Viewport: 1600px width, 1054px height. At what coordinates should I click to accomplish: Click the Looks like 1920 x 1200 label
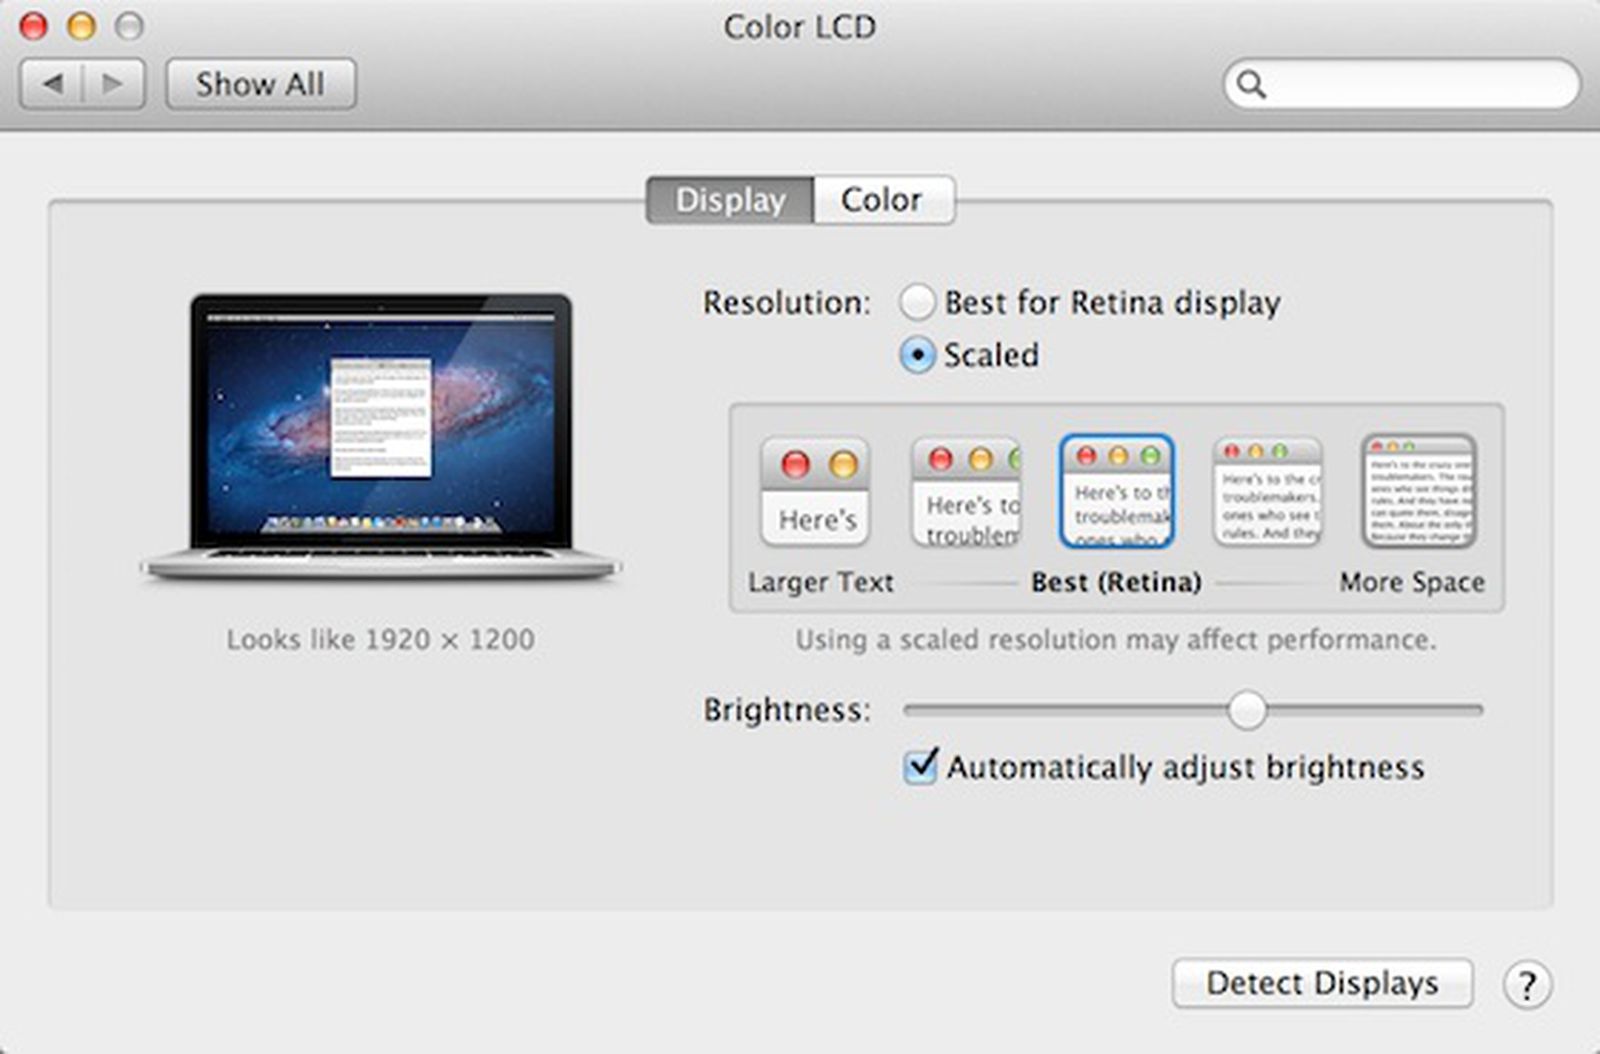pyautogui.click(x=381, y=639)
